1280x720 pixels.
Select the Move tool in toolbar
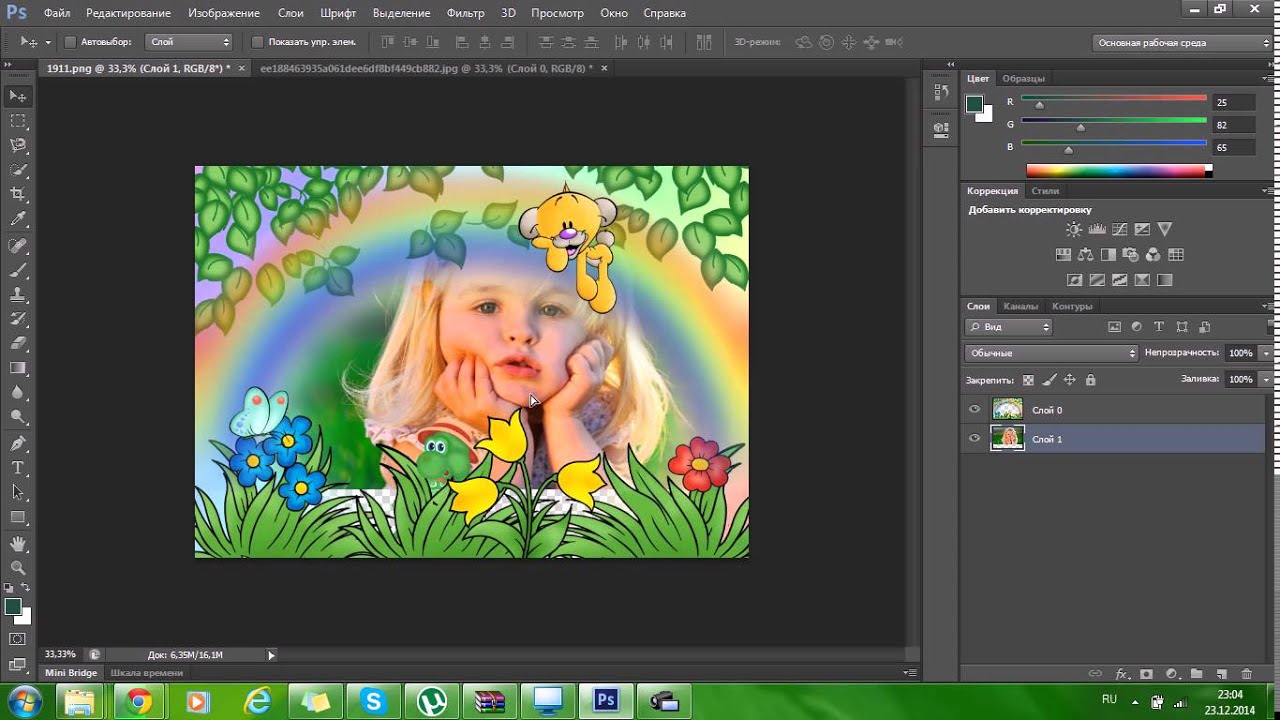18,96
